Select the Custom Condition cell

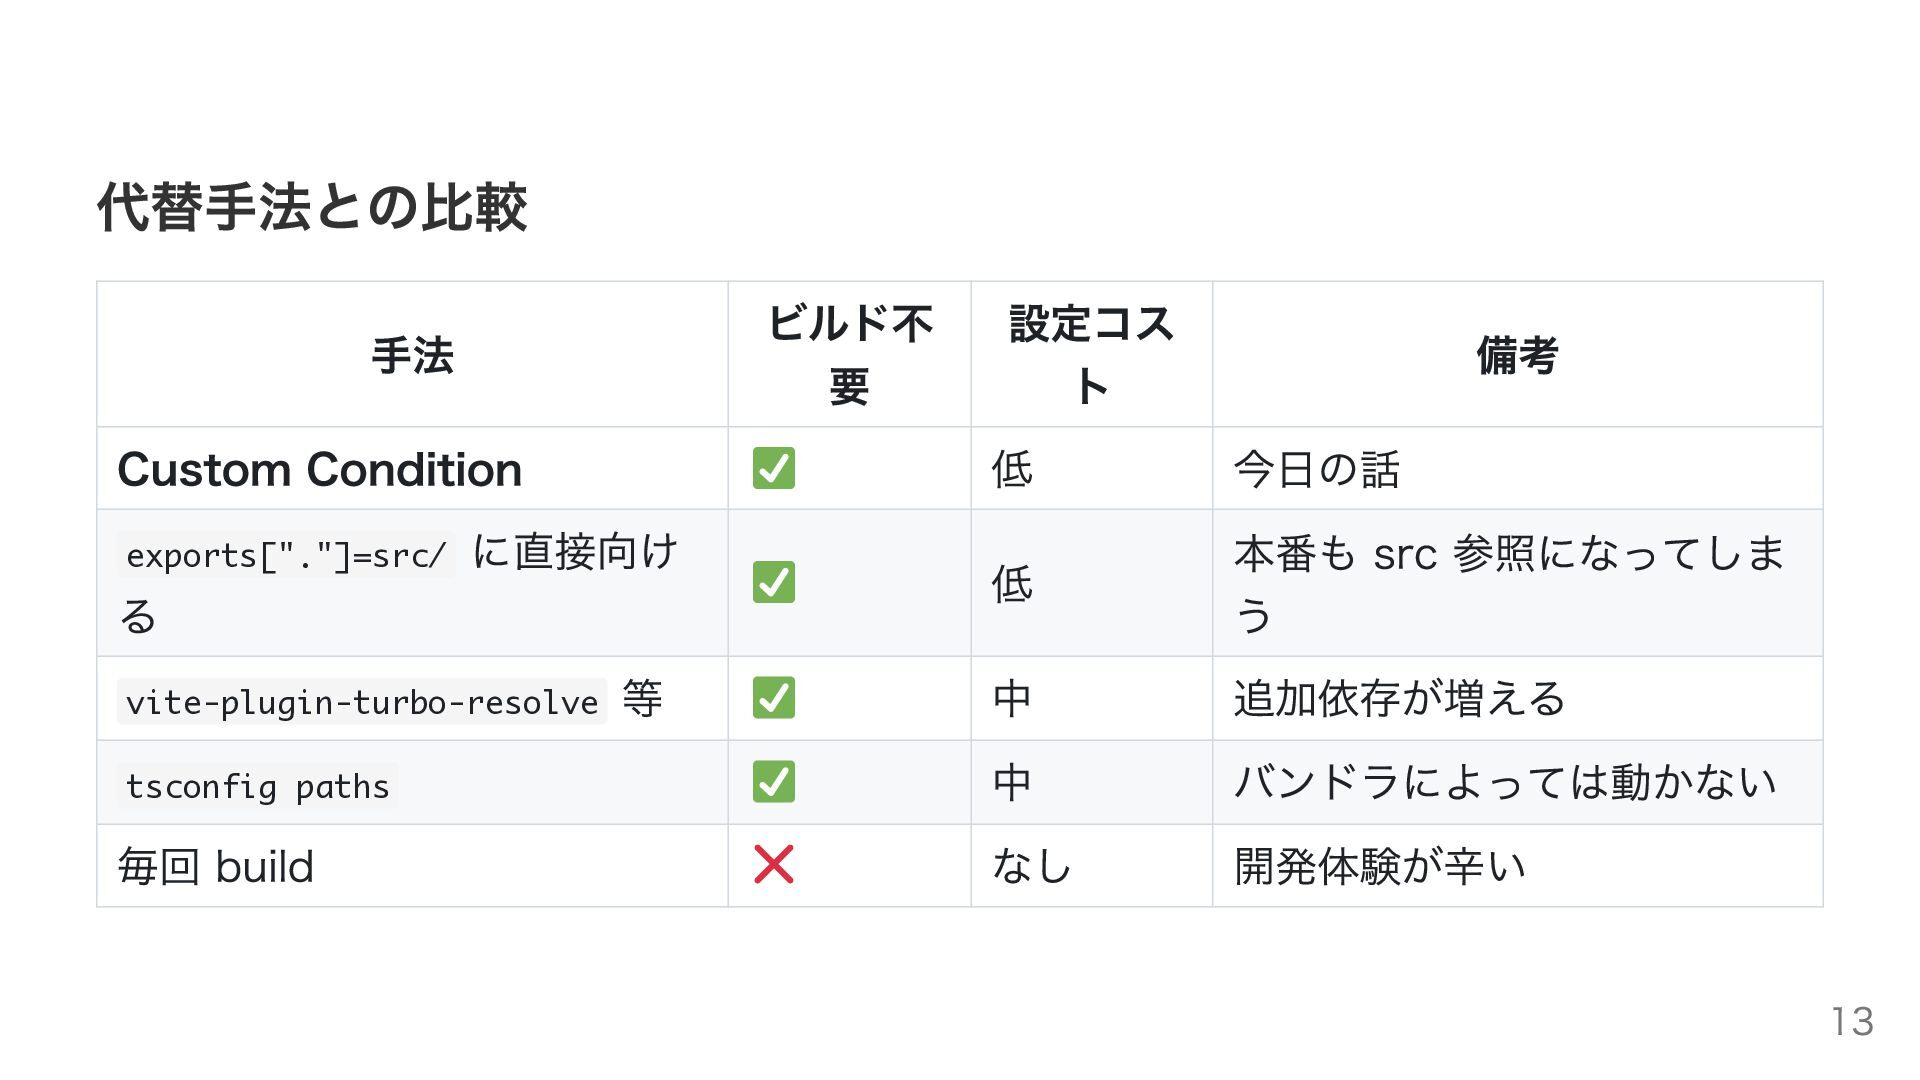[x=412, y=469]
